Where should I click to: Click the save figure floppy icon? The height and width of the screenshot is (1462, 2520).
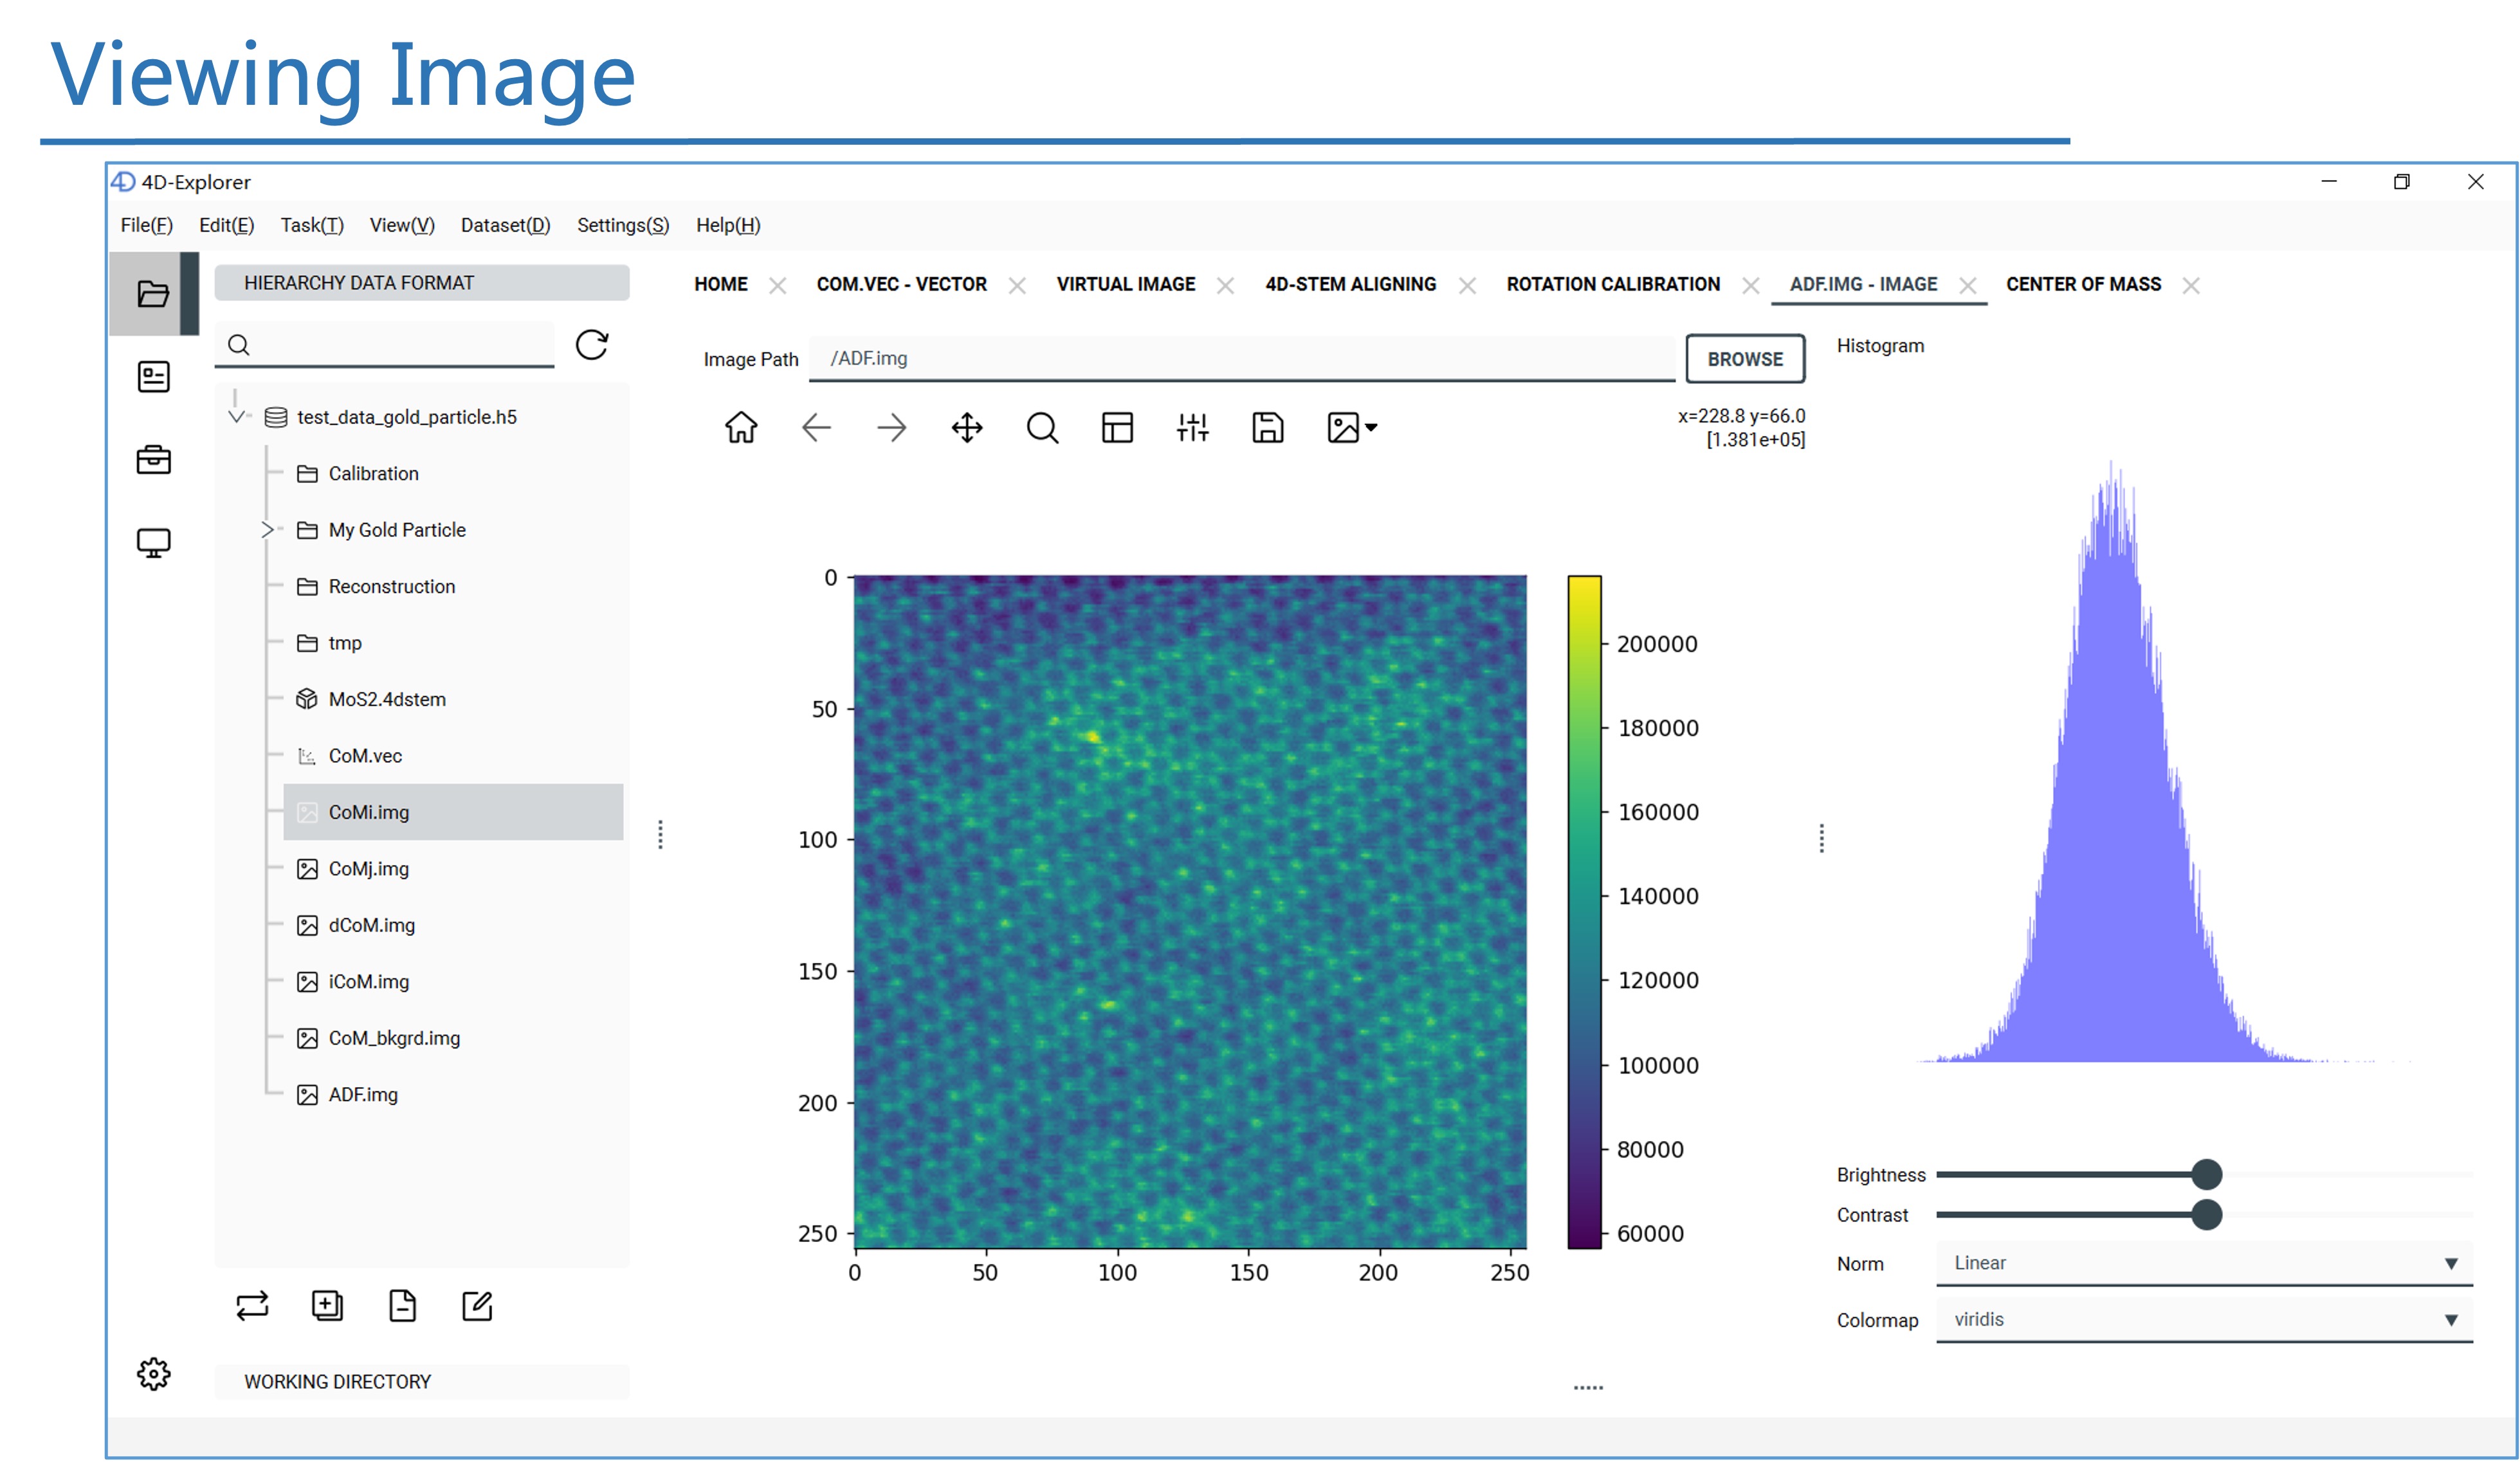click(1267, 428)
